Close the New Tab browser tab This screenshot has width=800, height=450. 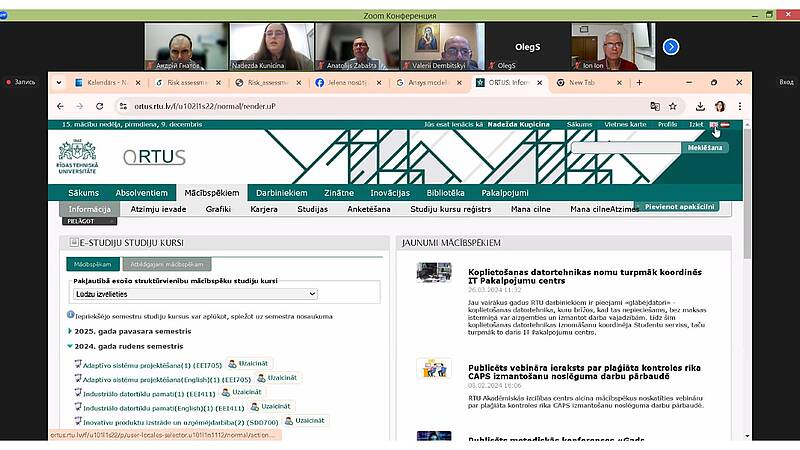click(619, 83)
